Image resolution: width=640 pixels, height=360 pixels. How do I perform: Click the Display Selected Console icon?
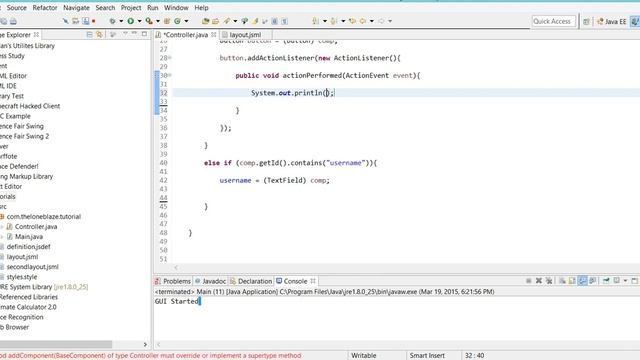616,281
